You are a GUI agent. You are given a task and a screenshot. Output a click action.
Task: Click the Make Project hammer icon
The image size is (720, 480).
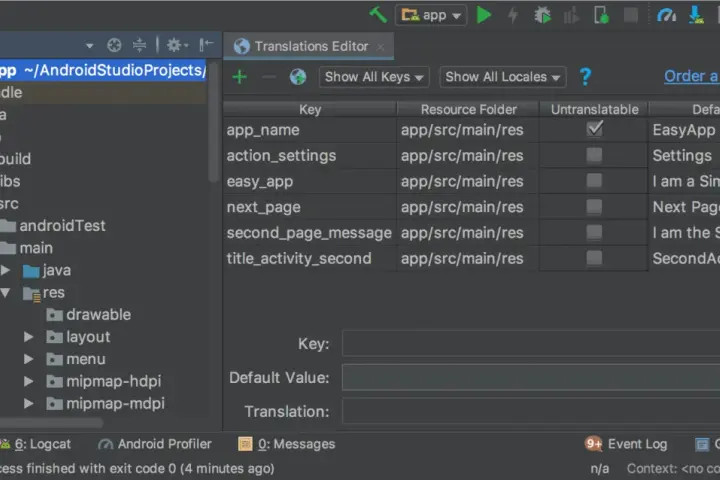coord(378,15)
